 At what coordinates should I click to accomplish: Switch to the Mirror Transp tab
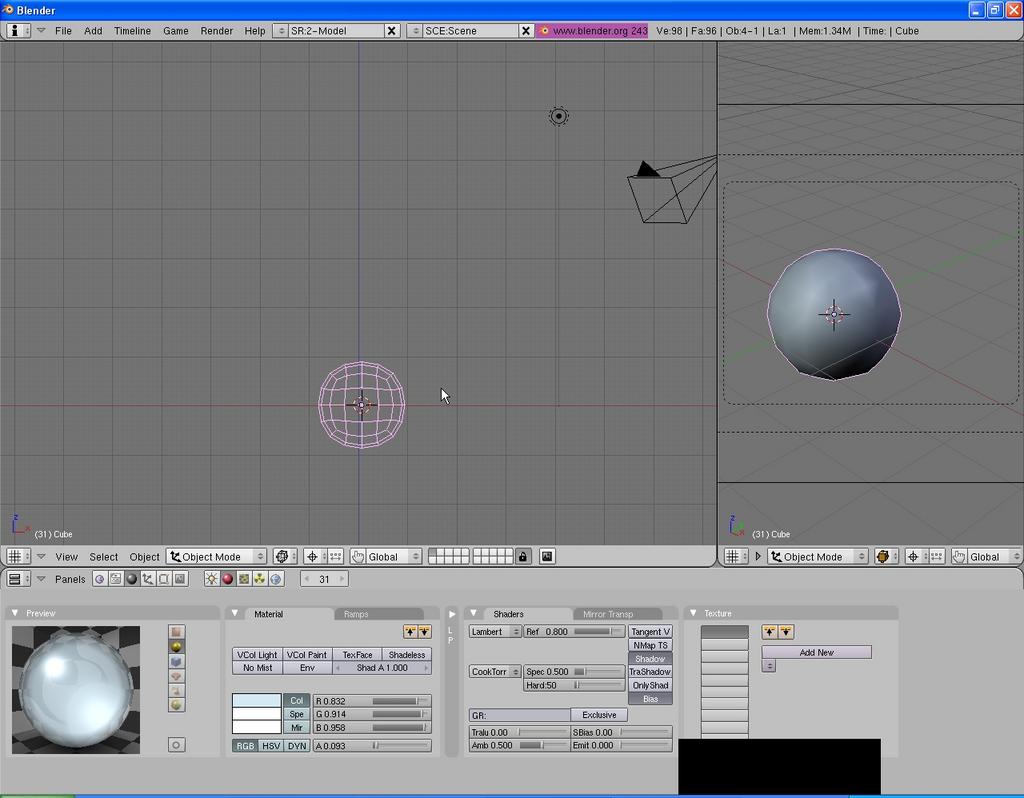[608, 614]
